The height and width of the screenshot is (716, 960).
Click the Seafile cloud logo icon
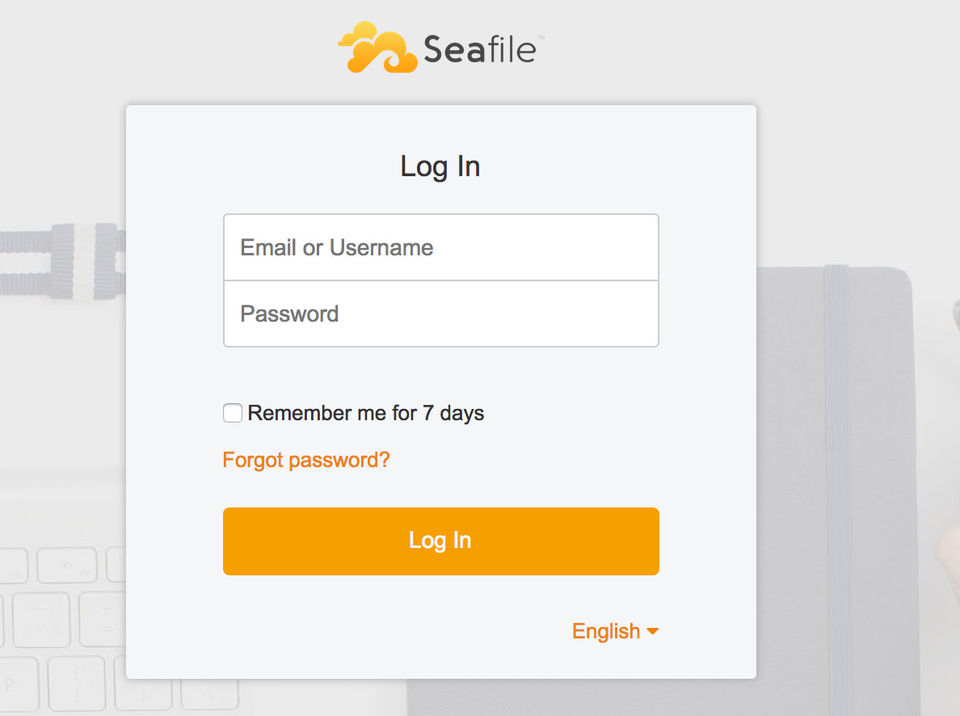point(376,48)
